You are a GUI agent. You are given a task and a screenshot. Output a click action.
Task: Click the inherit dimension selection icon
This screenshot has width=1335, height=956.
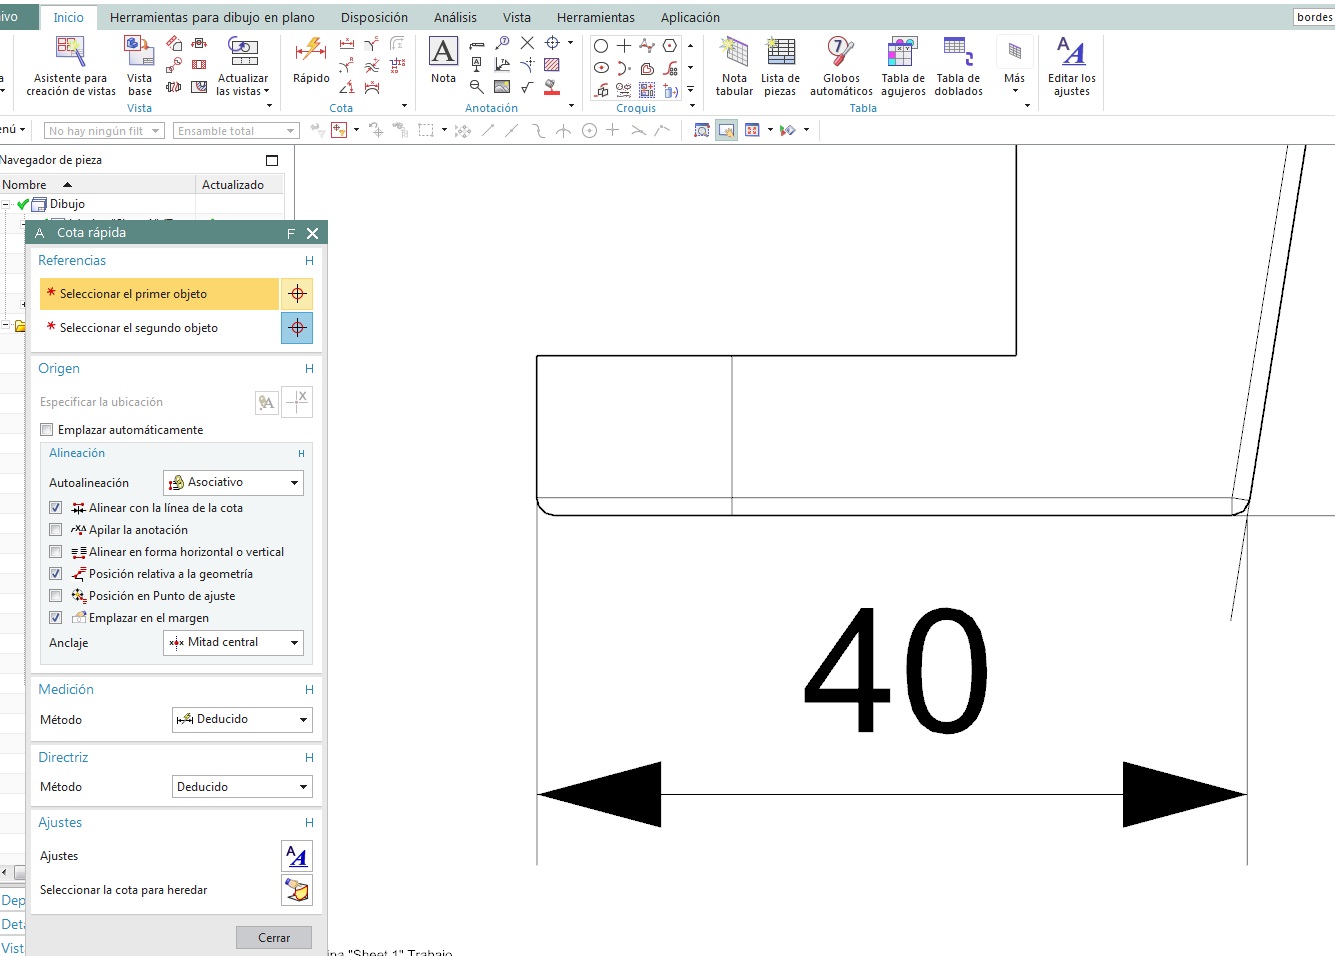(x=297, y=890)
